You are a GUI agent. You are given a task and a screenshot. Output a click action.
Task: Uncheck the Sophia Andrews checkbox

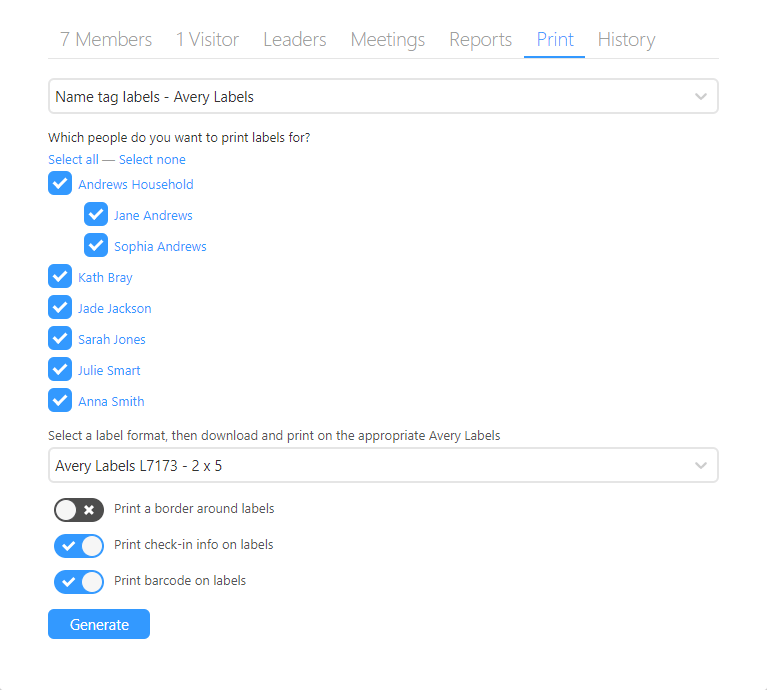point(96,246)
